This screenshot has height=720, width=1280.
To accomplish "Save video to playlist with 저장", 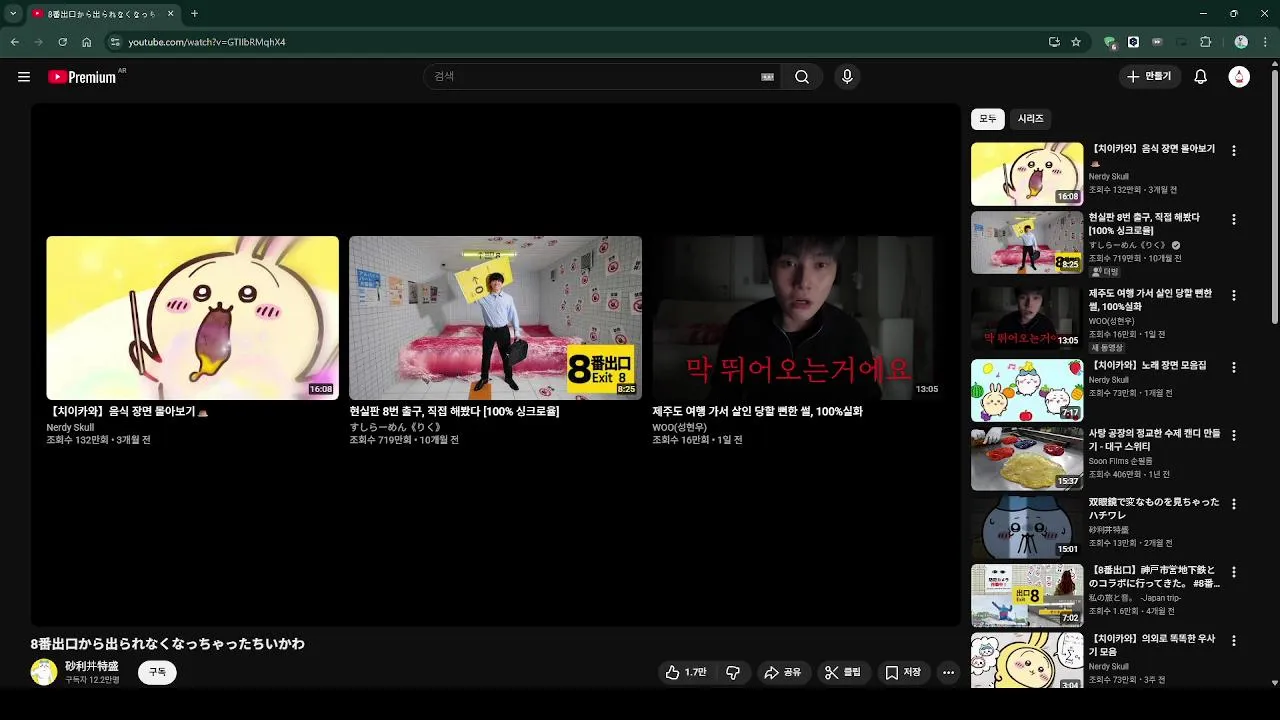I will pos(902,673).
